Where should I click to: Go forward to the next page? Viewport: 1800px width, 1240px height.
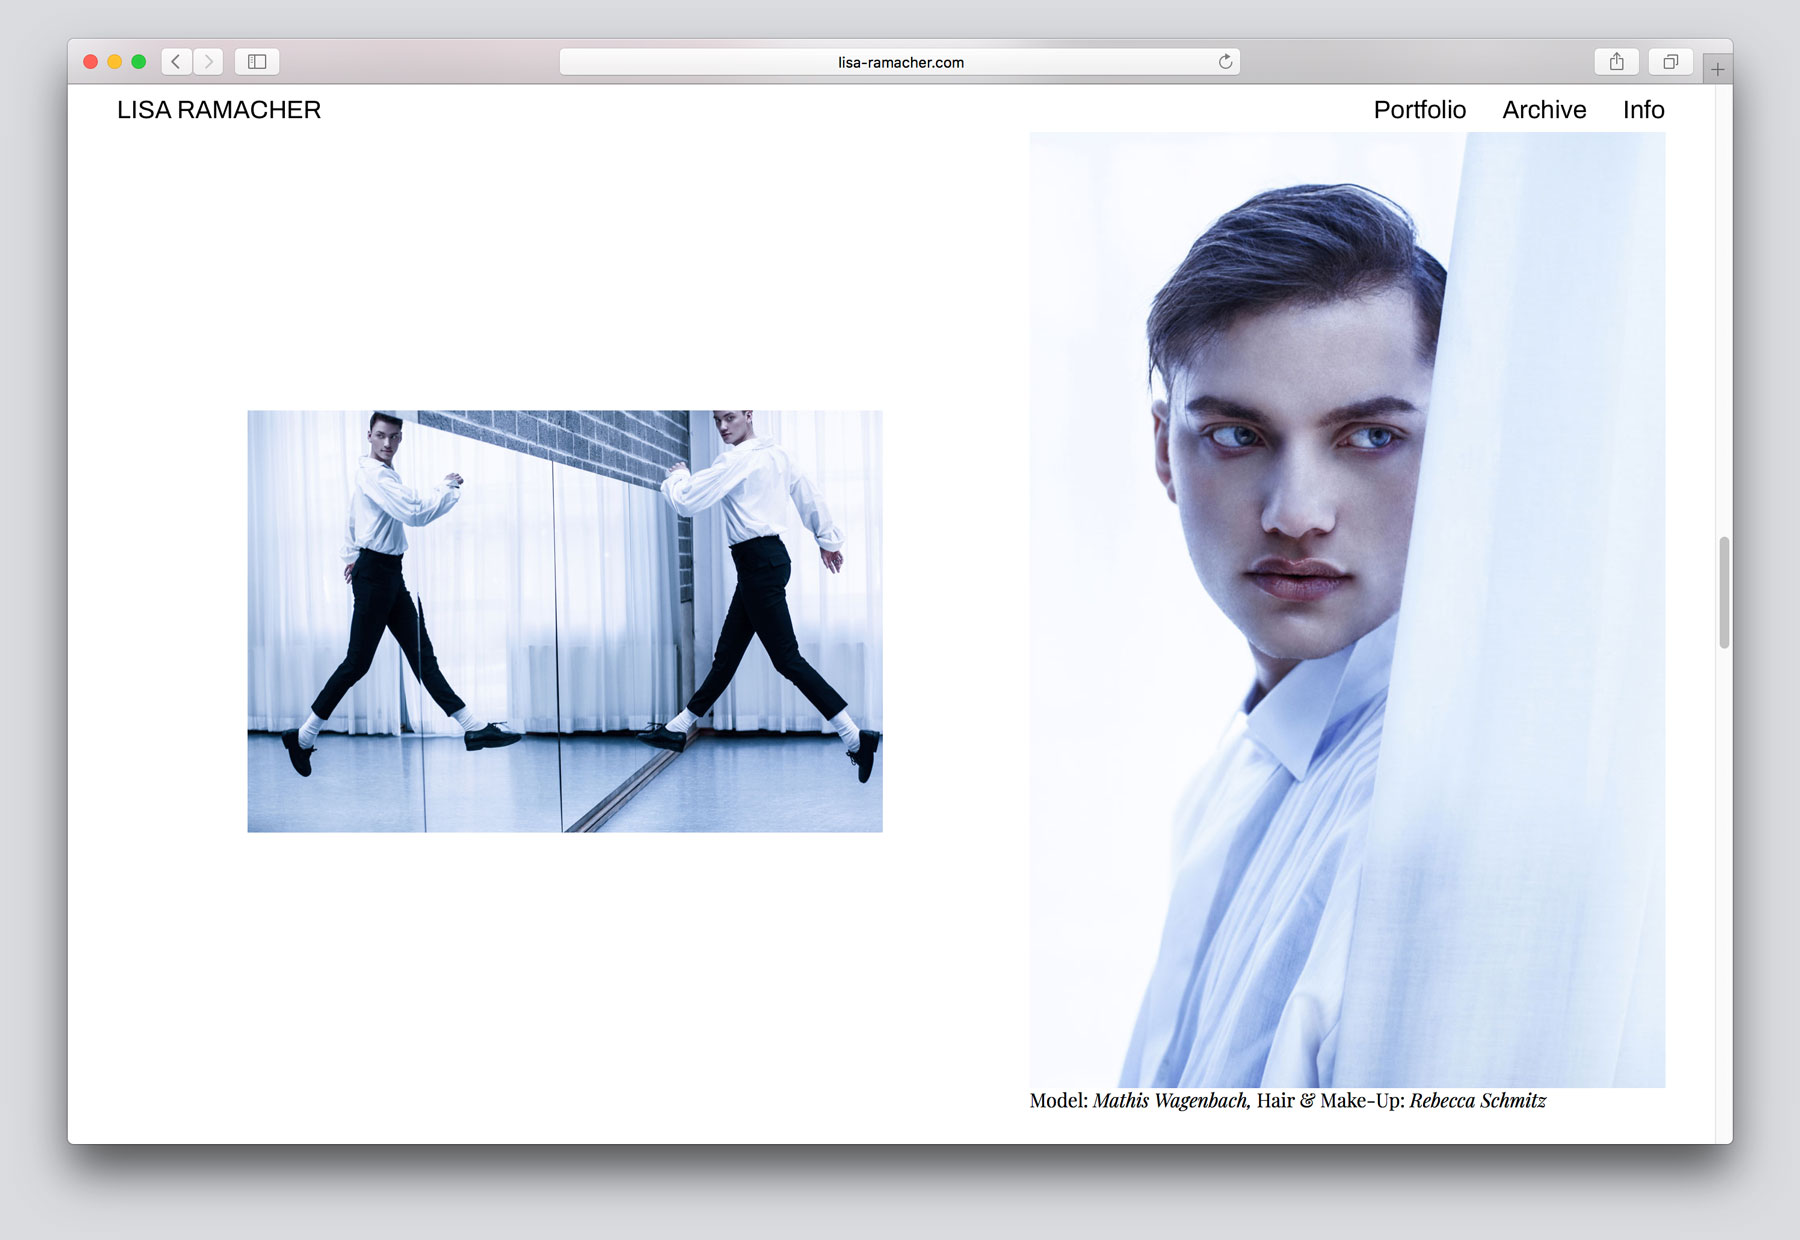pyautogui.click(x=208, y=62)
